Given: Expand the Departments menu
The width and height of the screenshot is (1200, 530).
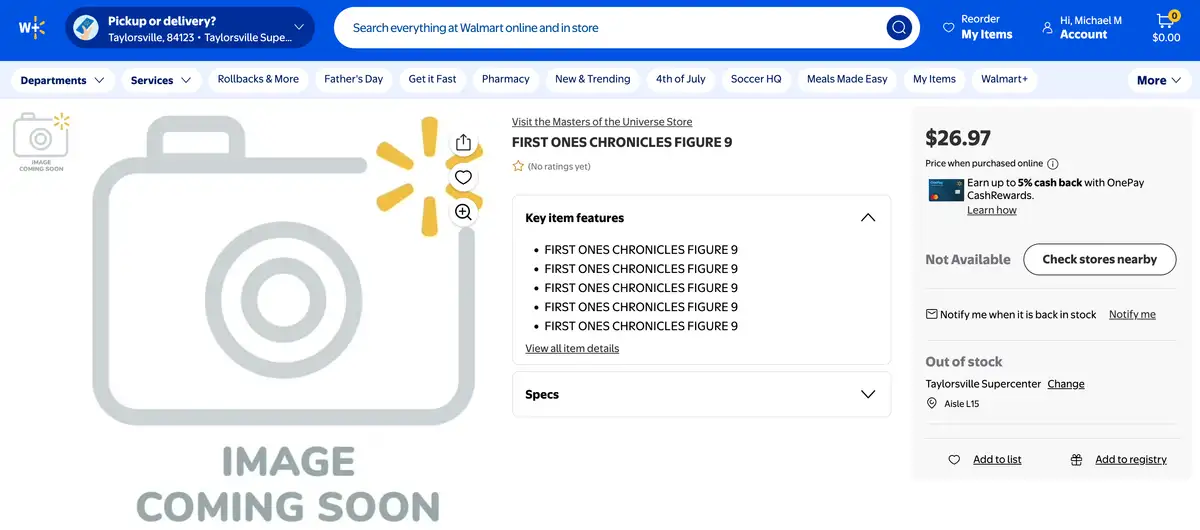Looking at the screenshot, I should click(62, 80).
